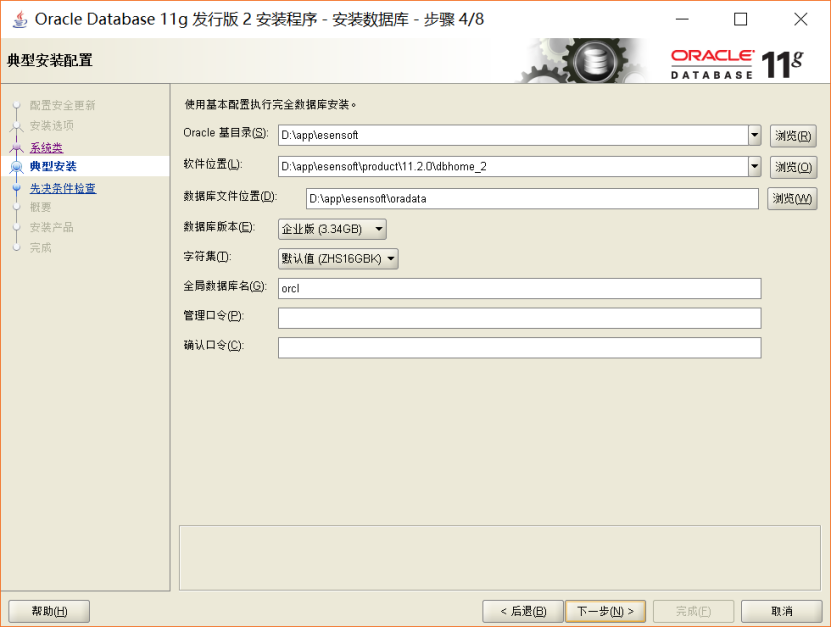The image size is (831, 628).
Task: Click the Oracle Database 11g logo
Action: tap(737, 64)
